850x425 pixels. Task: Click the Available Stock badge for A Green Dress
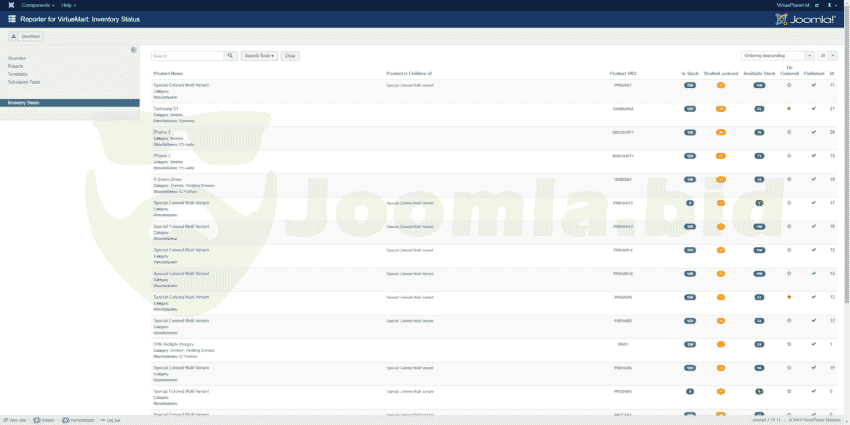click(760, 180)
